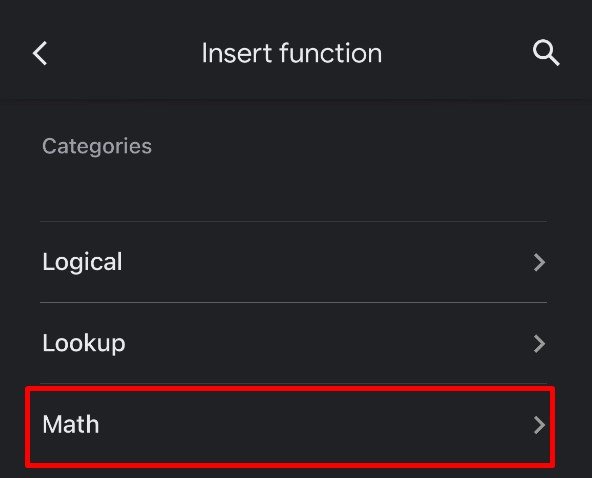Tap the chevron icon beside Lookup
This screenshot has height=478, width=592.
pyautogui.click(x=540, y=344)
